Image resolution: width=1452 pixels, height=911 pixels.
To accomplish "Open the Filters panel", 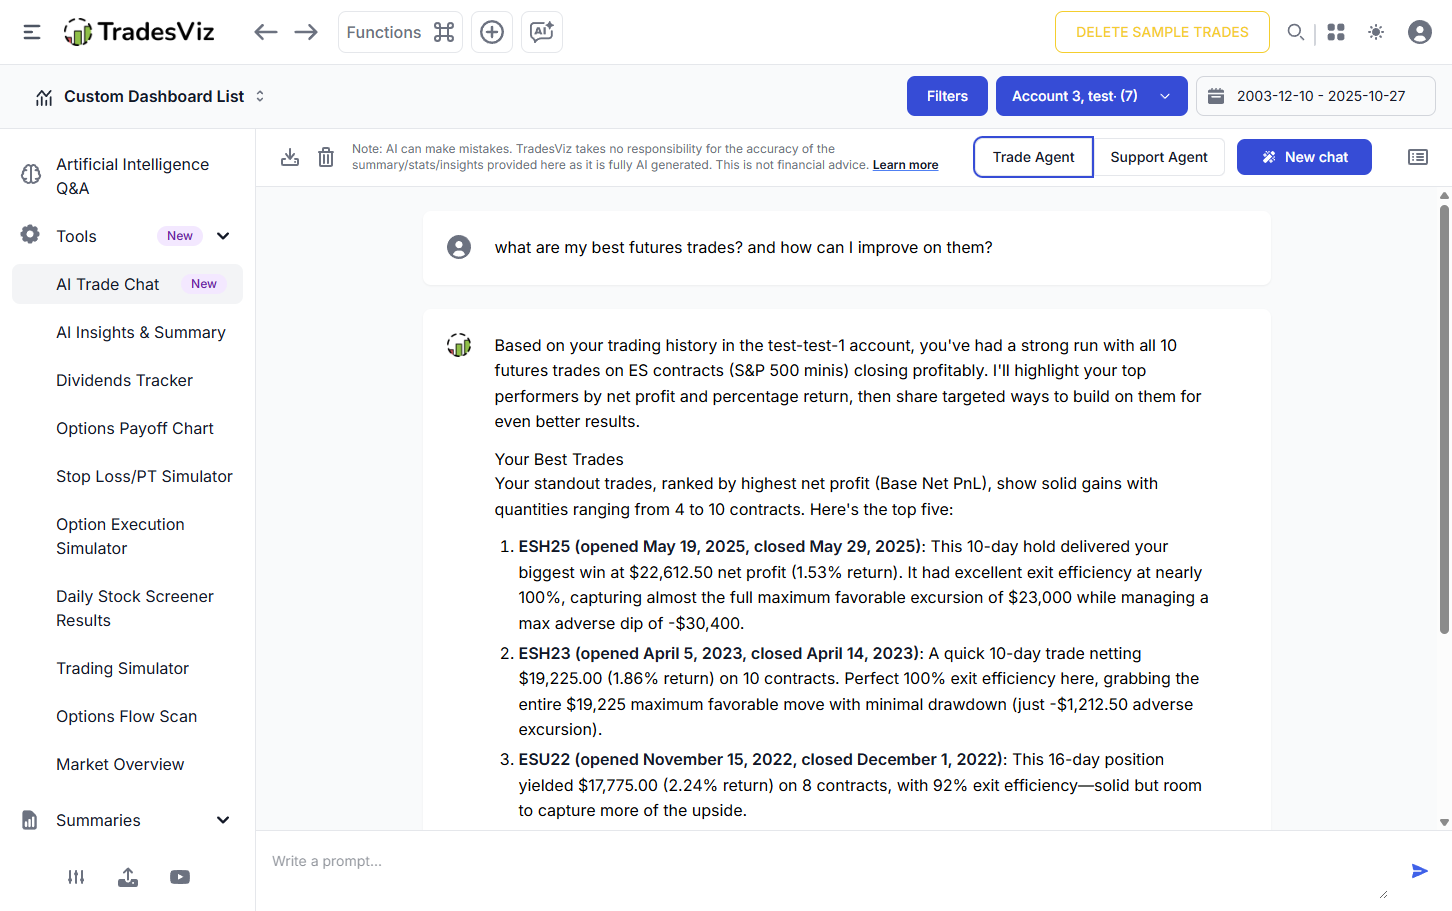I will tap(947, 96).
